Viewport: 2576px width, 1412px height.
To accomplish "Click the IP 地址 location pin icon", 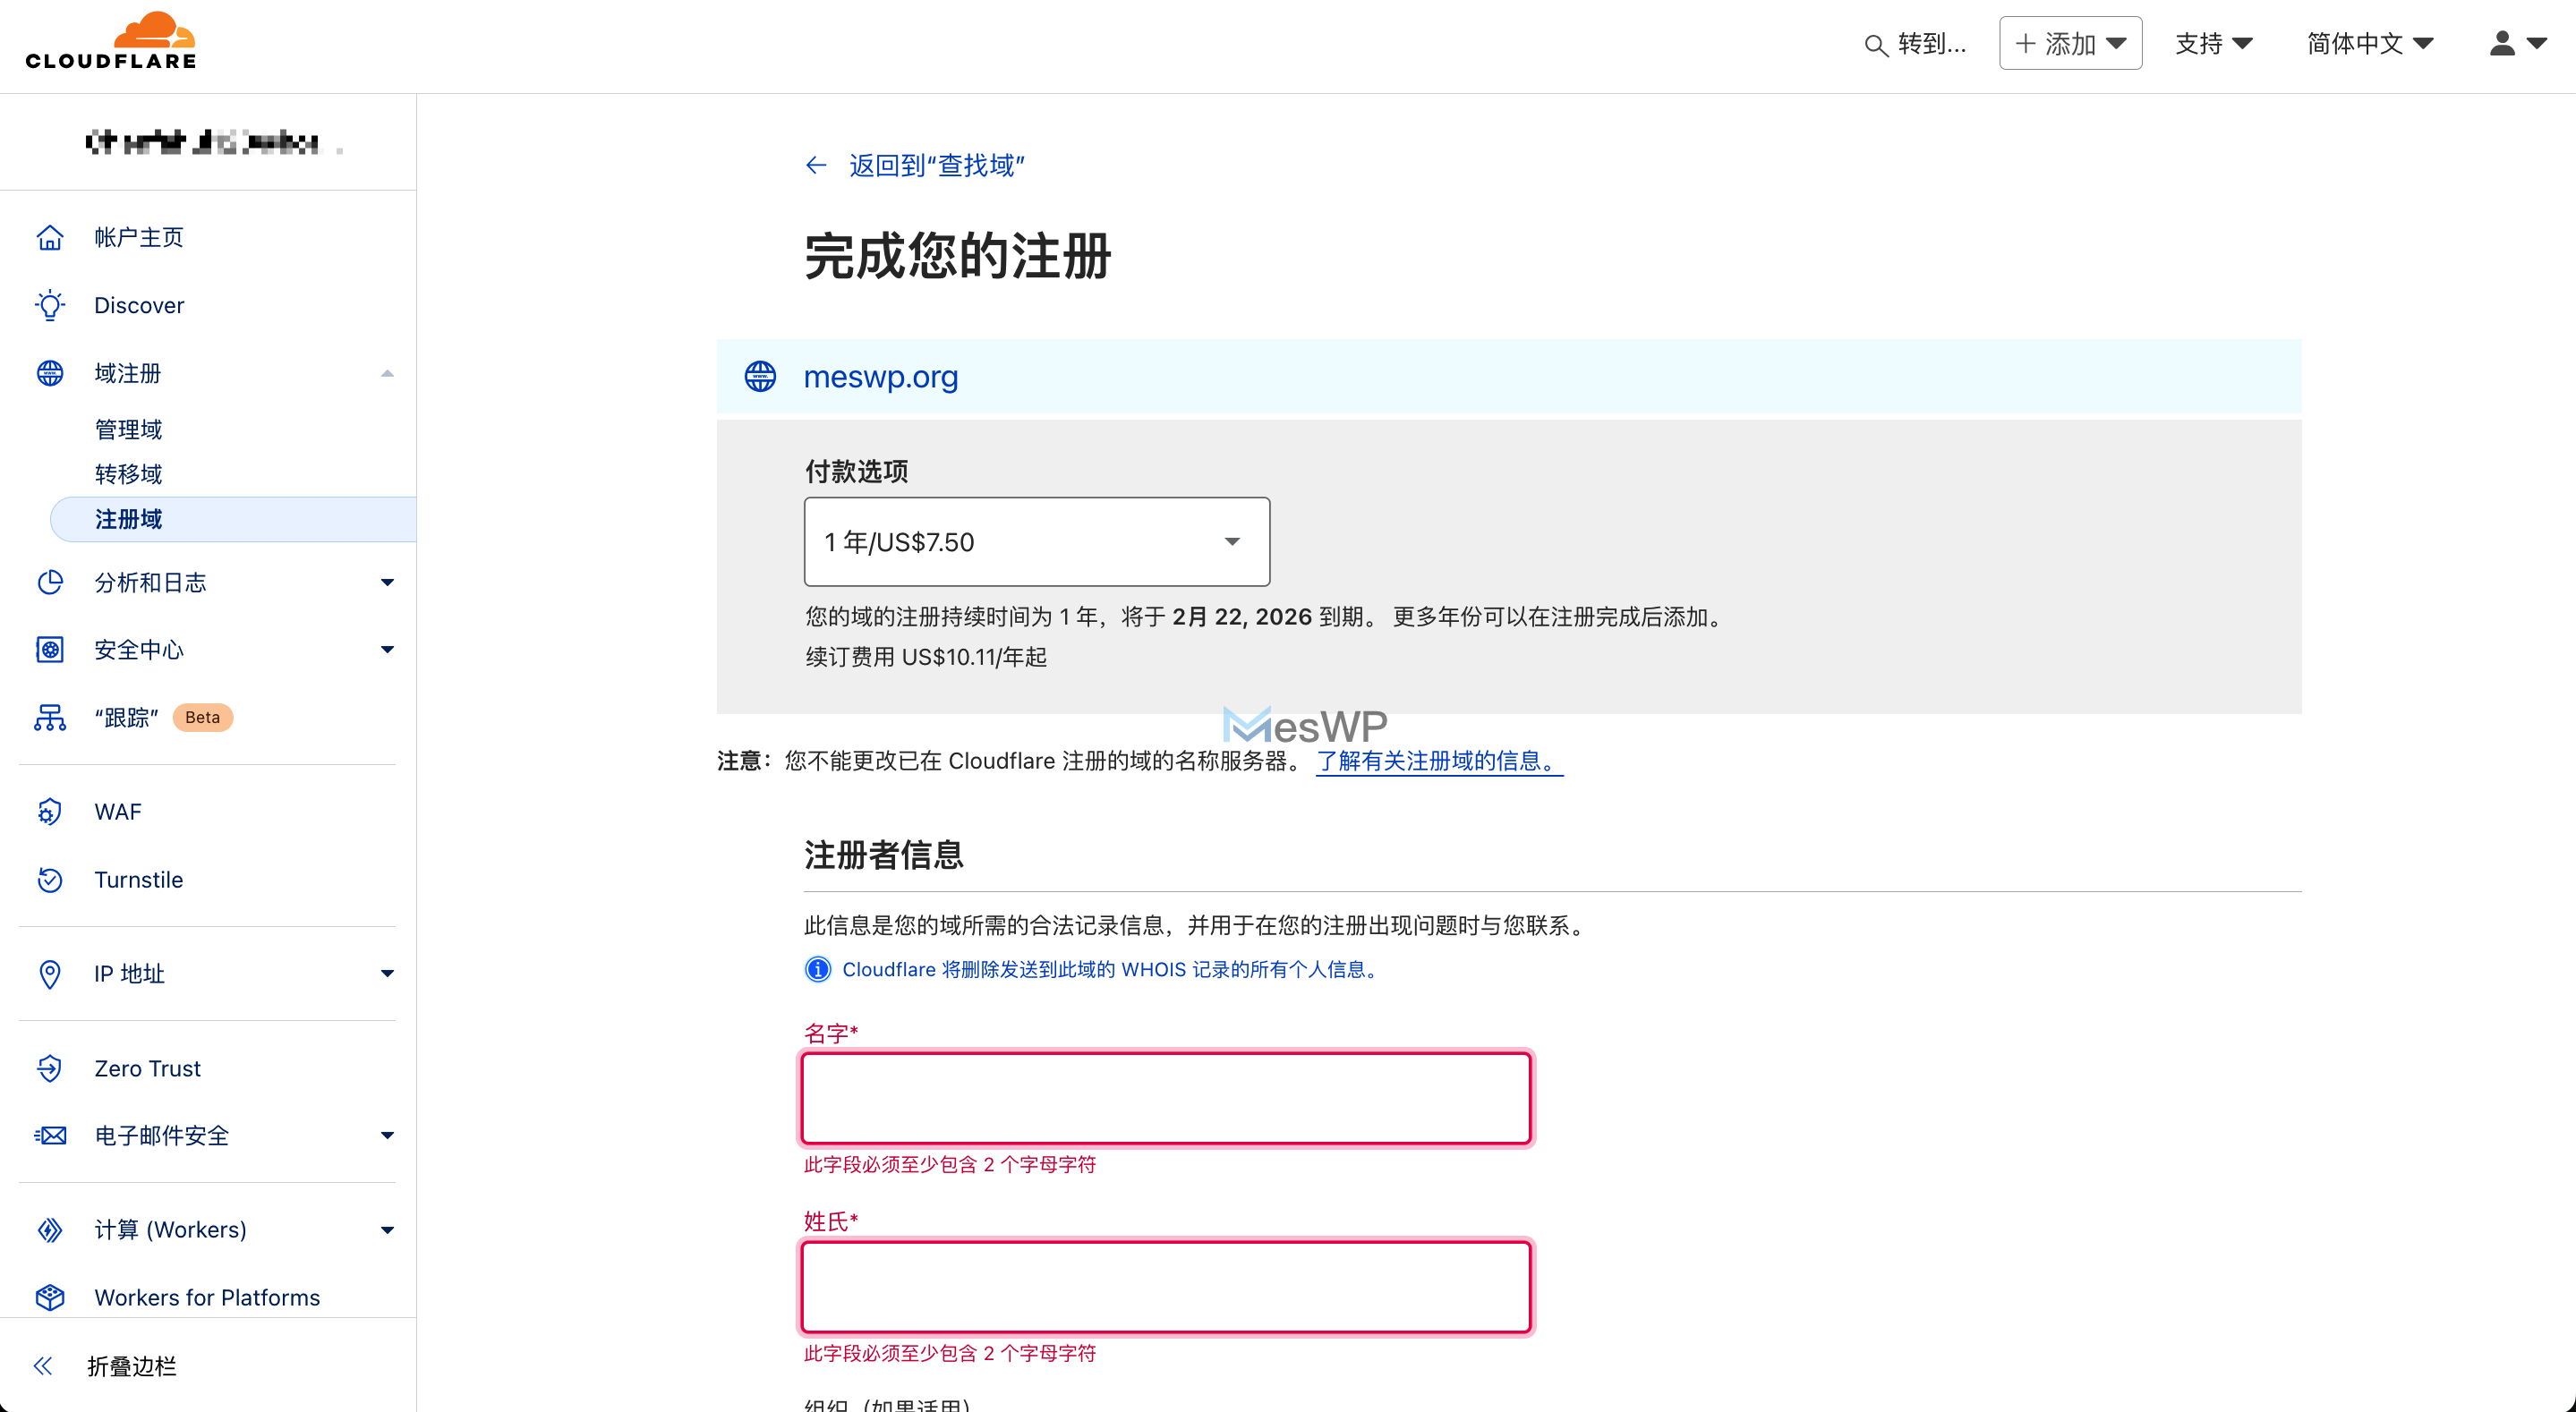I will tap(50, 974).
